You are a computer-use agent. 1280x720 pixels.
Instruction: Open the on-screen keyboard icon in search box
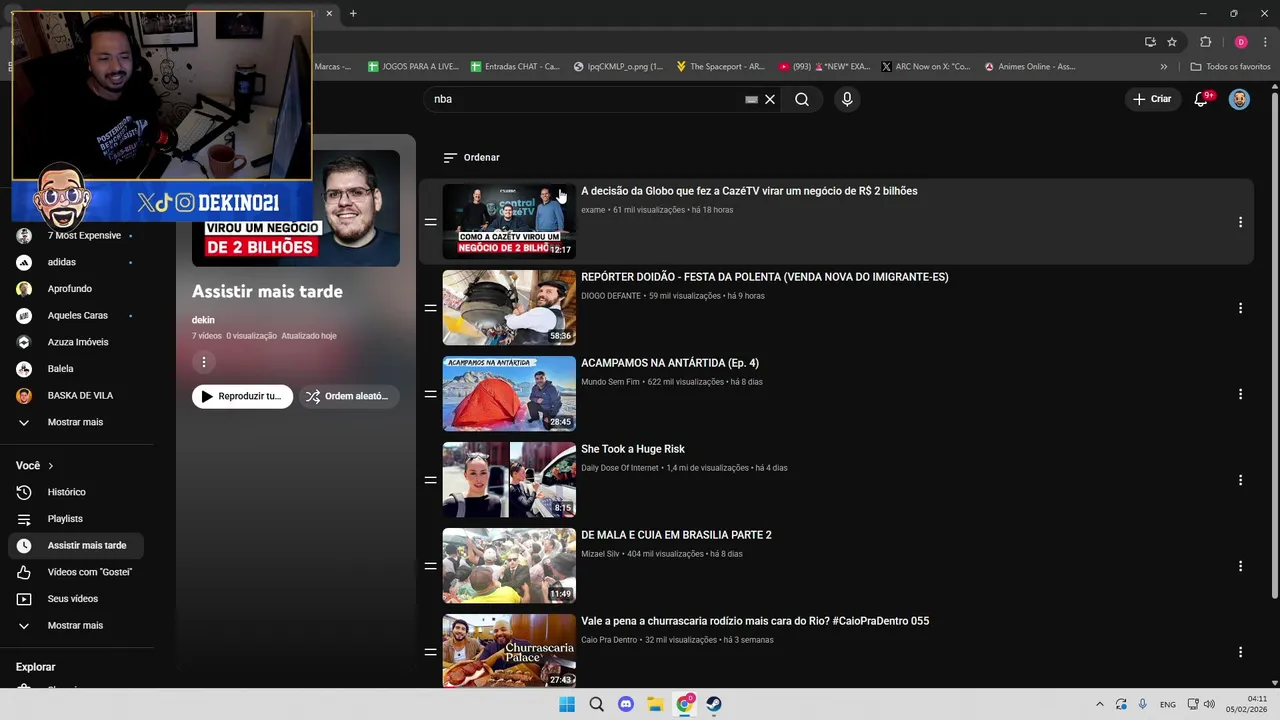[752, 99]
